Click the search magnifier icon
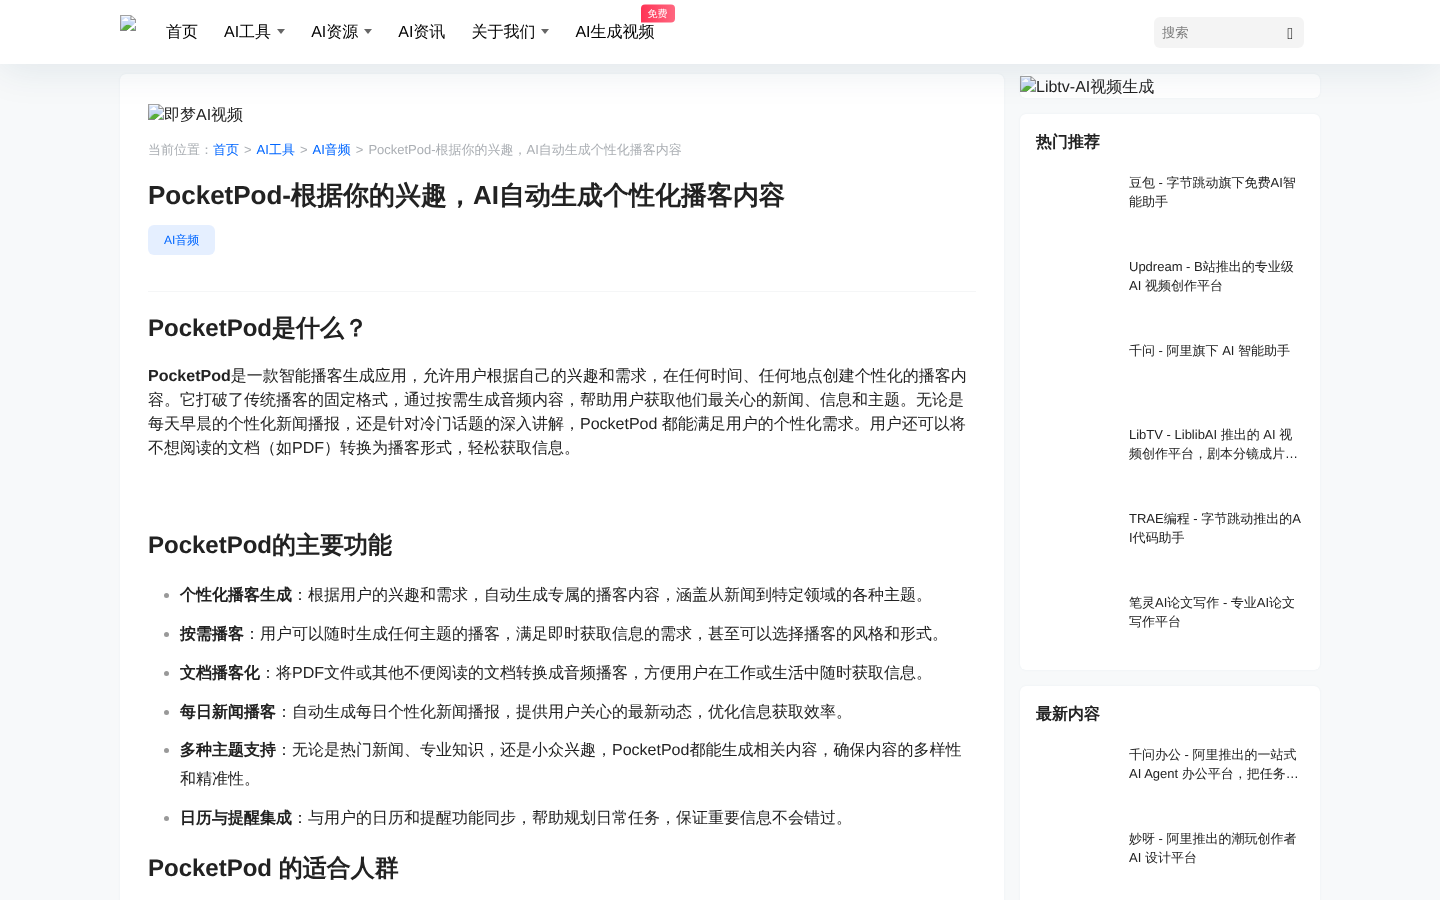 coord(1290,33)
